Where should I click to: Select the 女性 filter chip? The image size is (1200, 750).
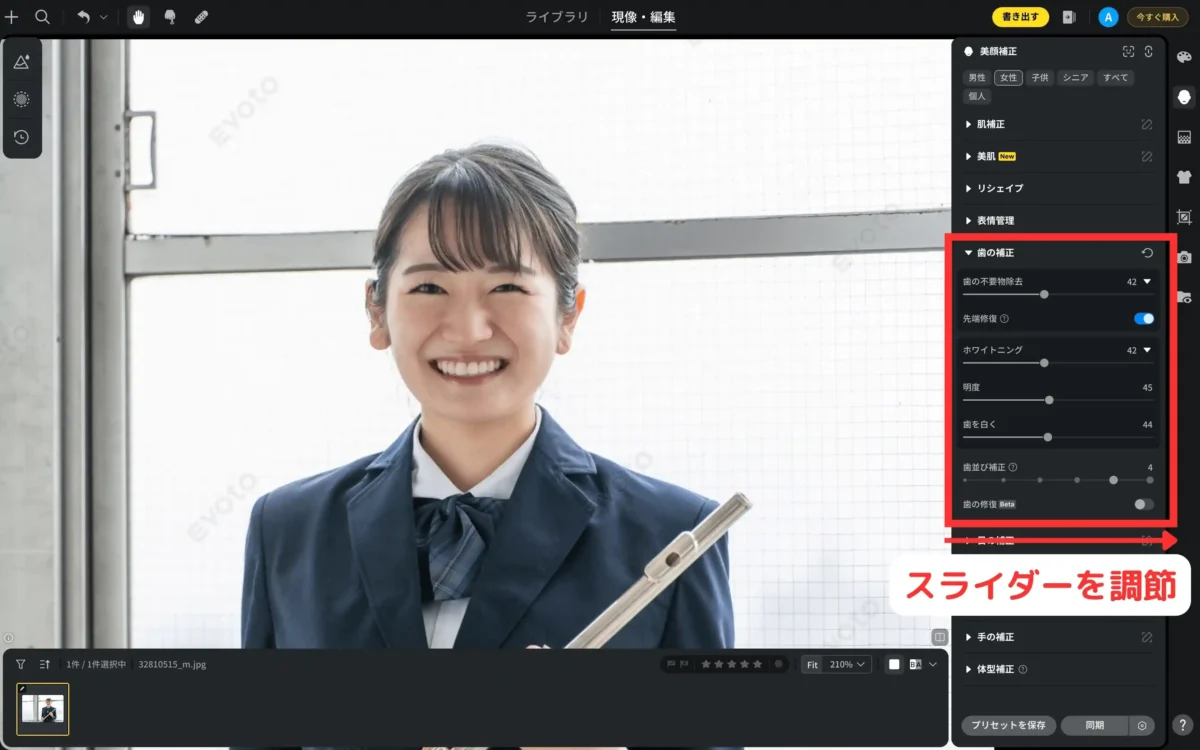click(x=1008, y=77)
